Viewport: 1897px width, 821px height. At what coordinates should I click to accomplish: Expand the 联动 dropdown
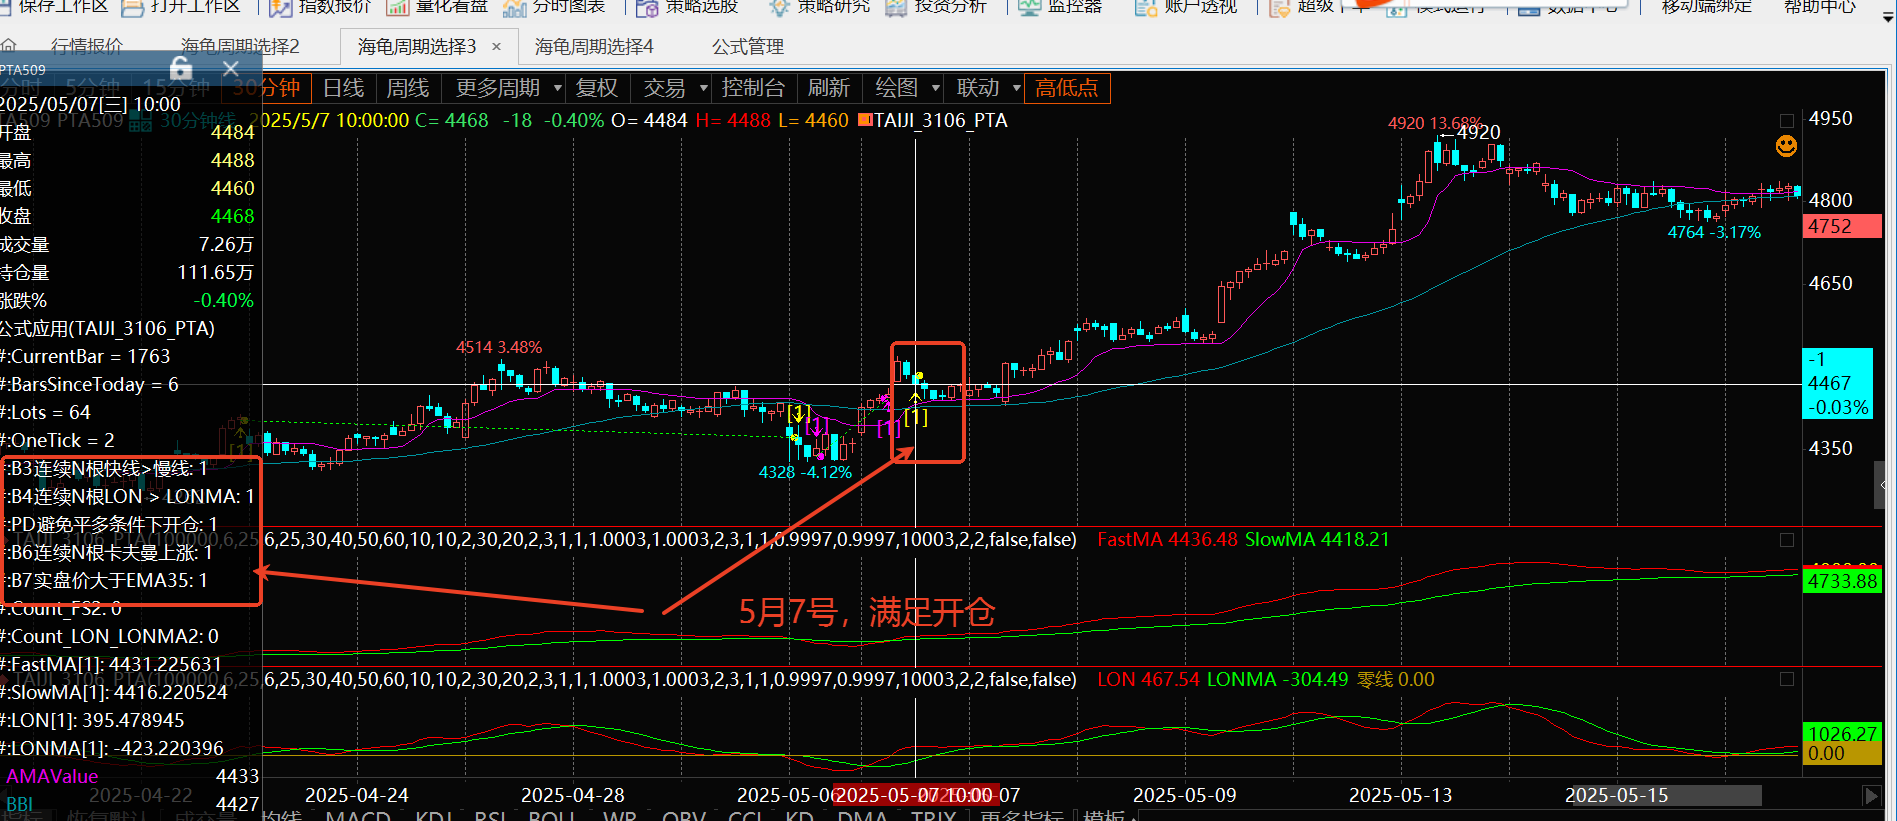(x=1016, y=88)
